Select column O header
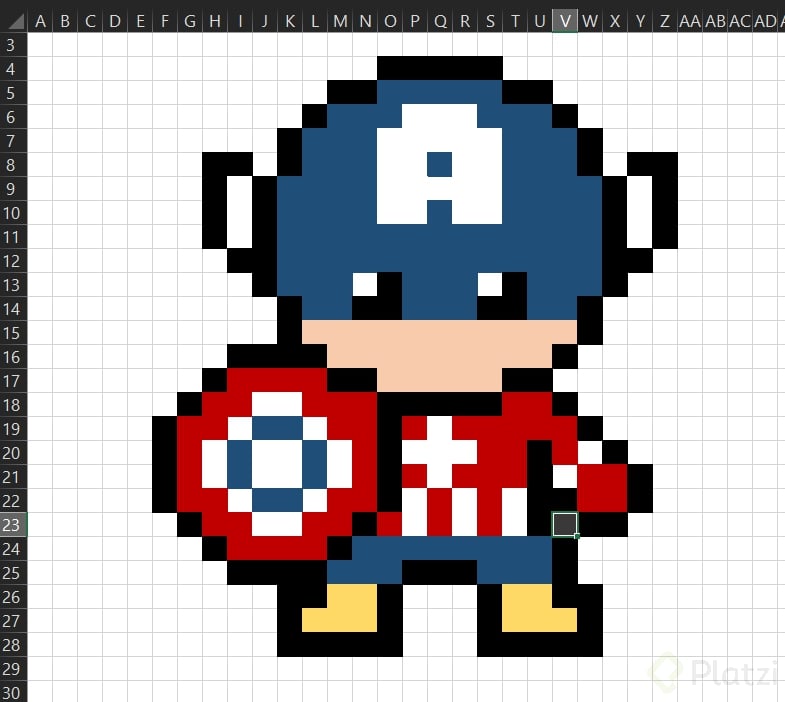The width and height of the screenshot is (785, 702). tap(390, 22)
